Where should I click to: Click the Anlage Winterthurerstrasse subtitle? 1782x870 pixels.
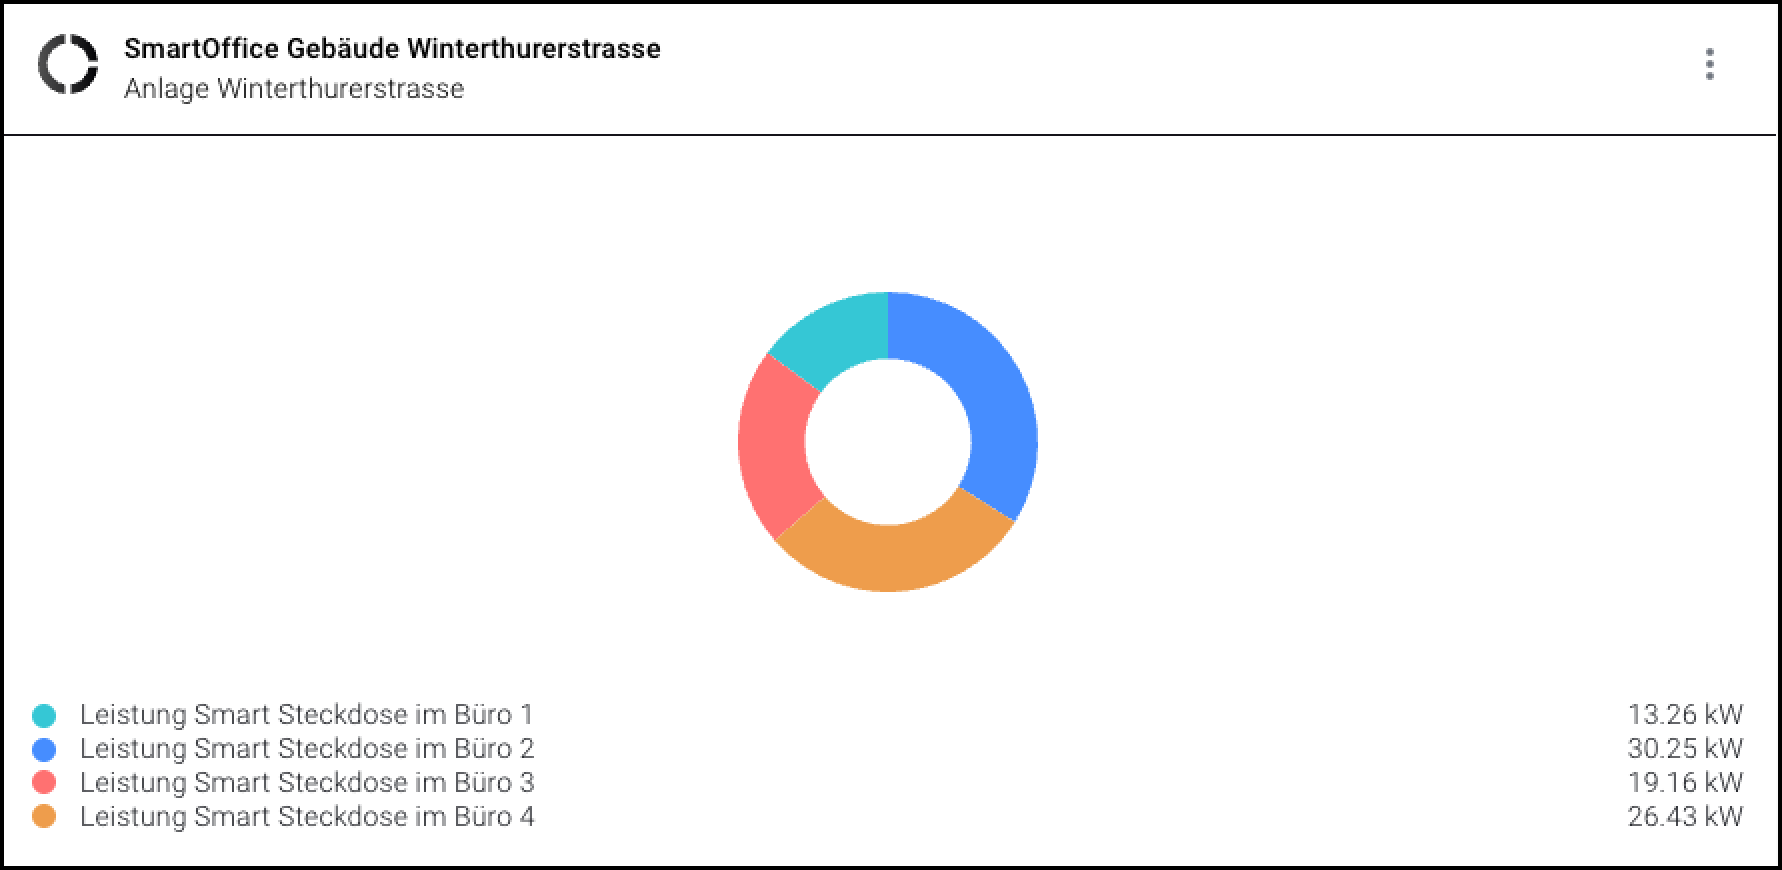click(294, 89)
